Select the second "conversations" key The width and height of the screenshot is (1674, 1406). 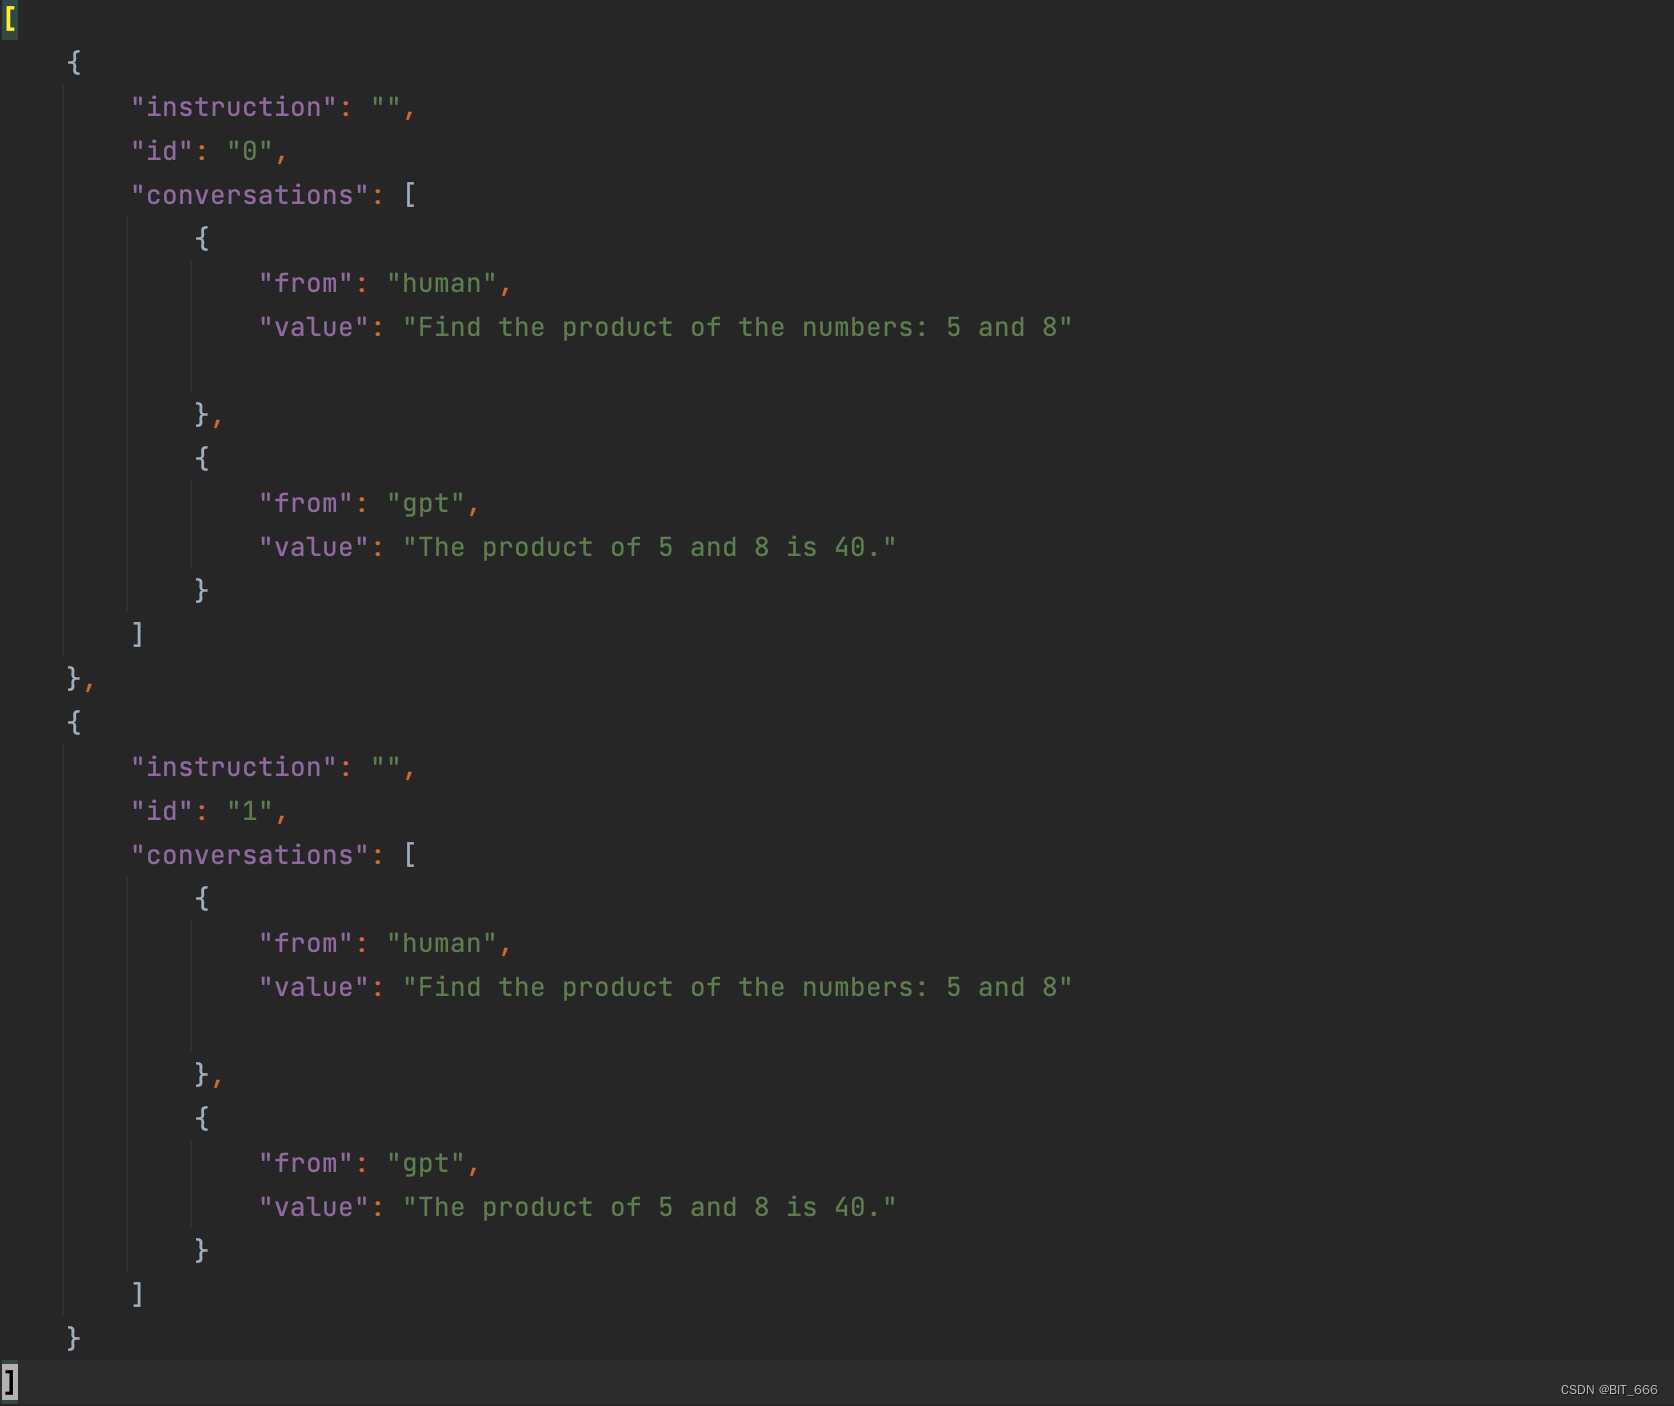tap(254, 854)
